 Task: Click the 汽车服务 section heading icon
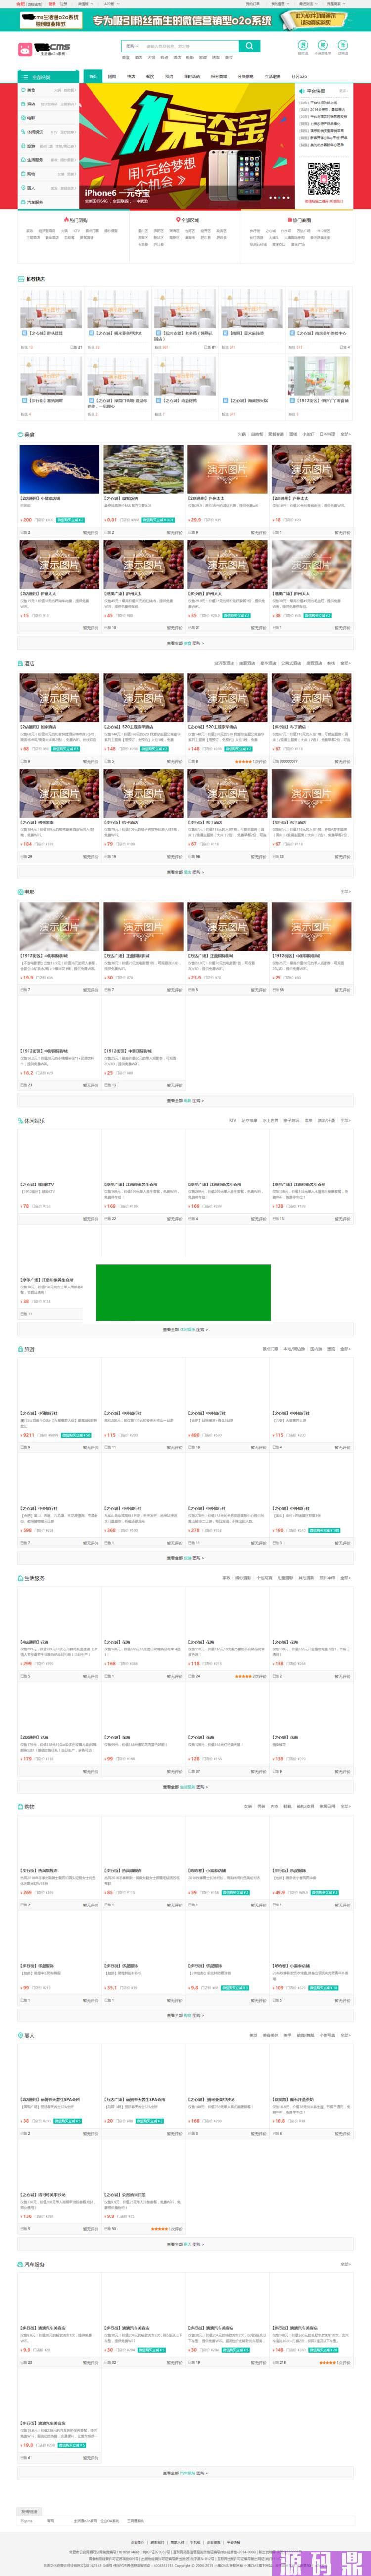pos(19,2264)
